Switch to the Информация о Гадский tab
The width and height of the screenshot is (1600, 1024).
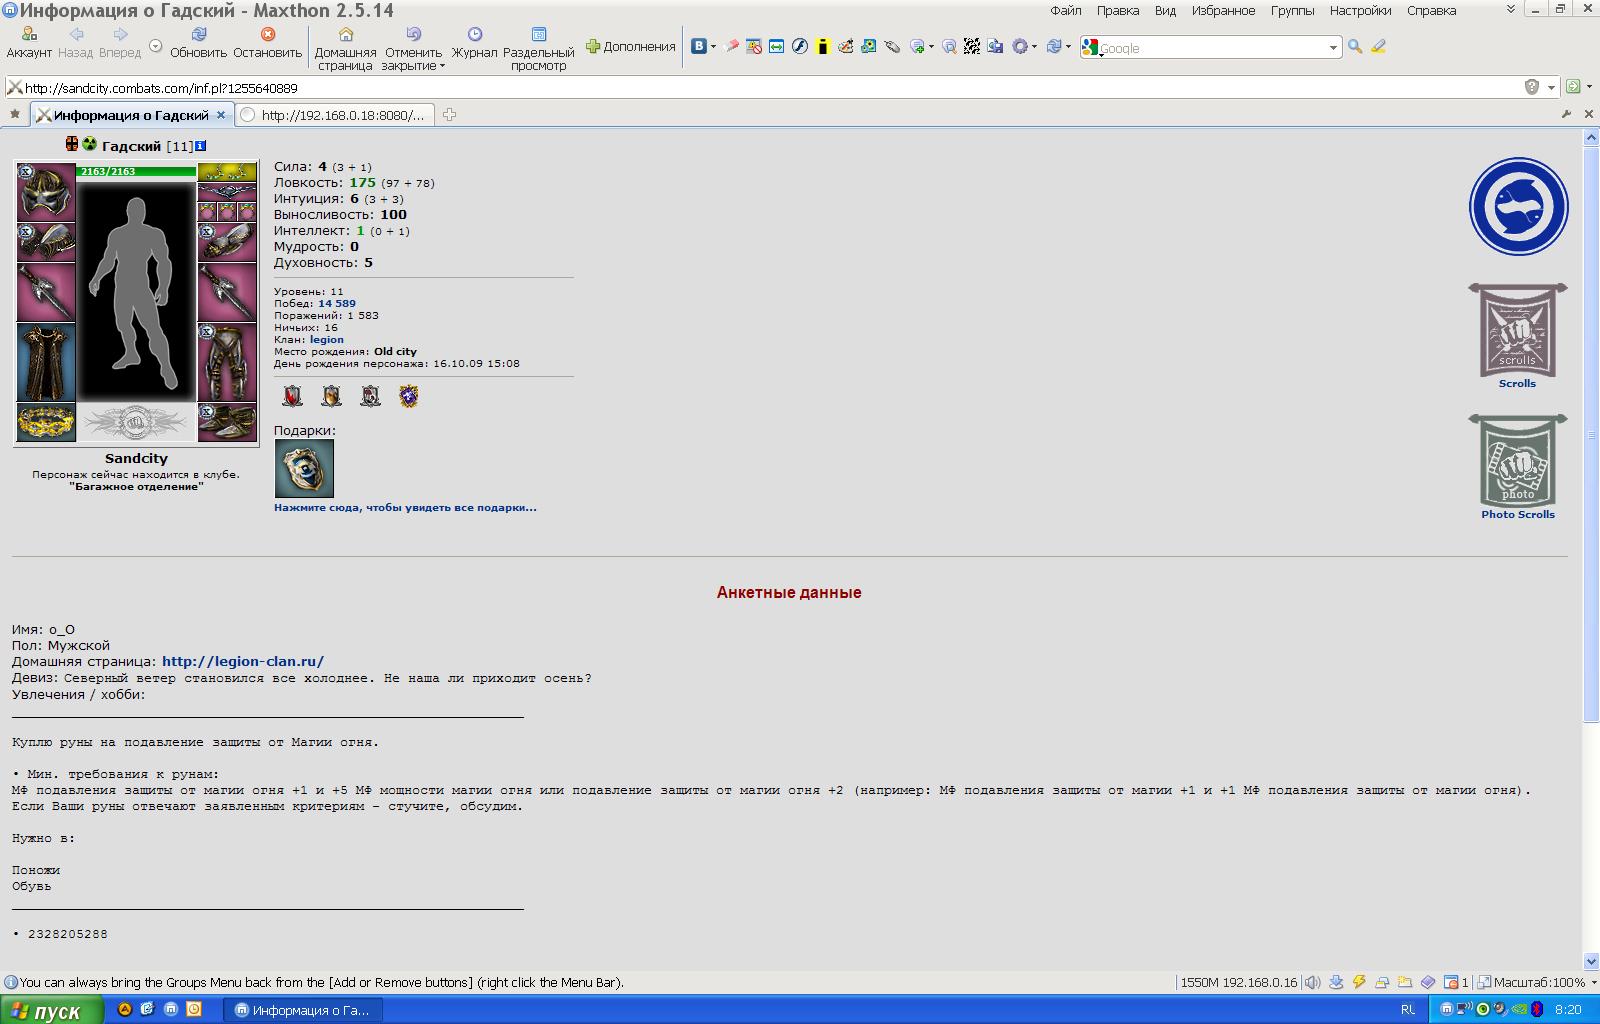click(130, 115)
